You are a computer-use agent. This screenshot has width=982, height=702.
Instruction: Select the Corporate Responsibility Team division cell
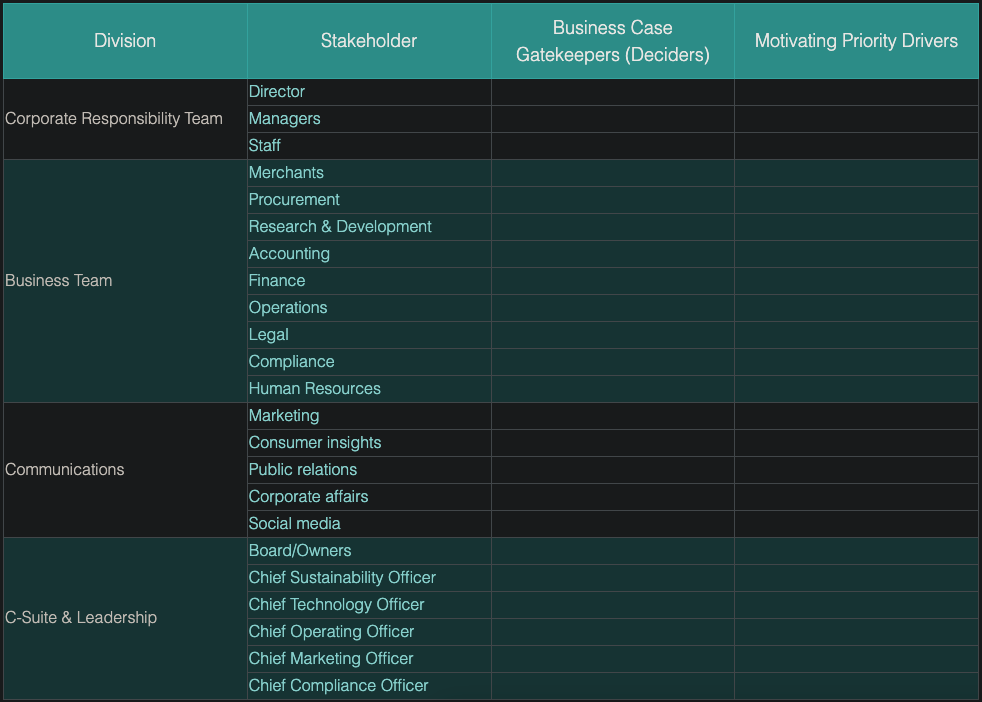coord(114,119)
